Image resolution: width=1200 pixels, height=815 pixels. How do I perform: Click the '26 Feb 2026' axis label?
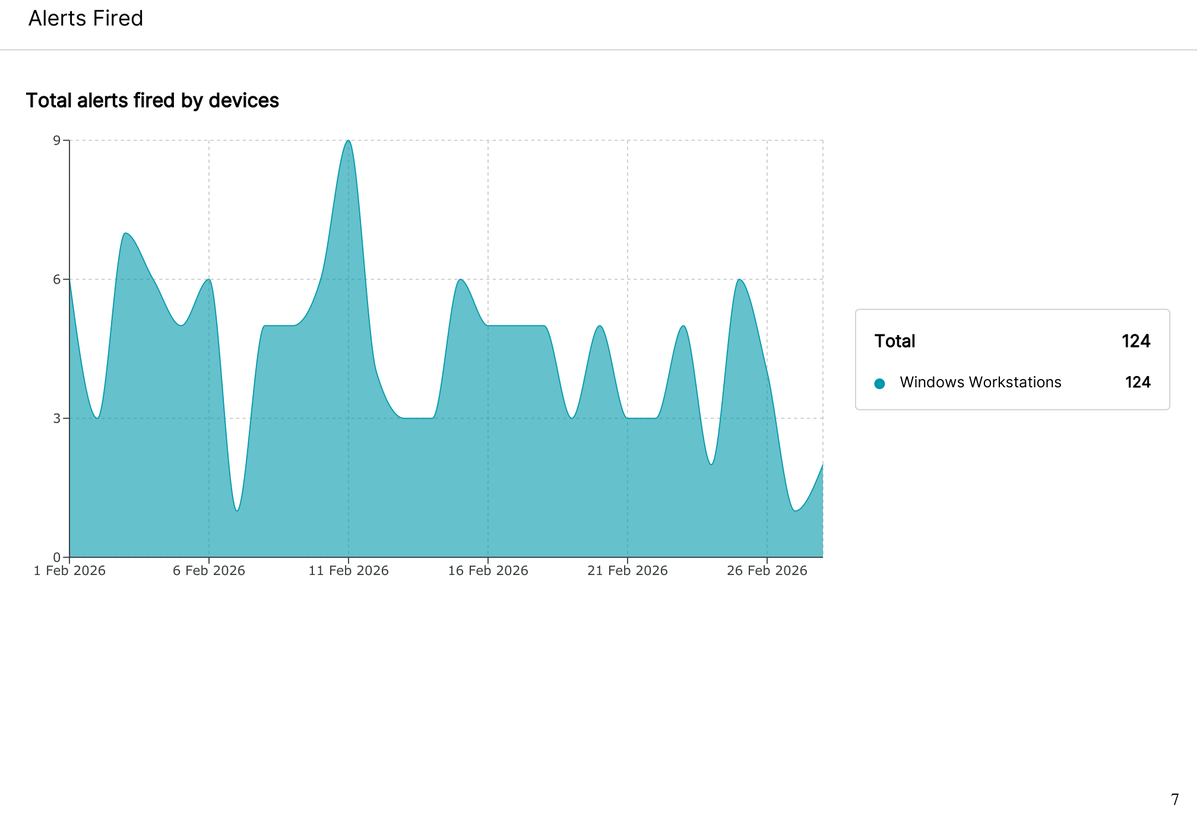767,571
